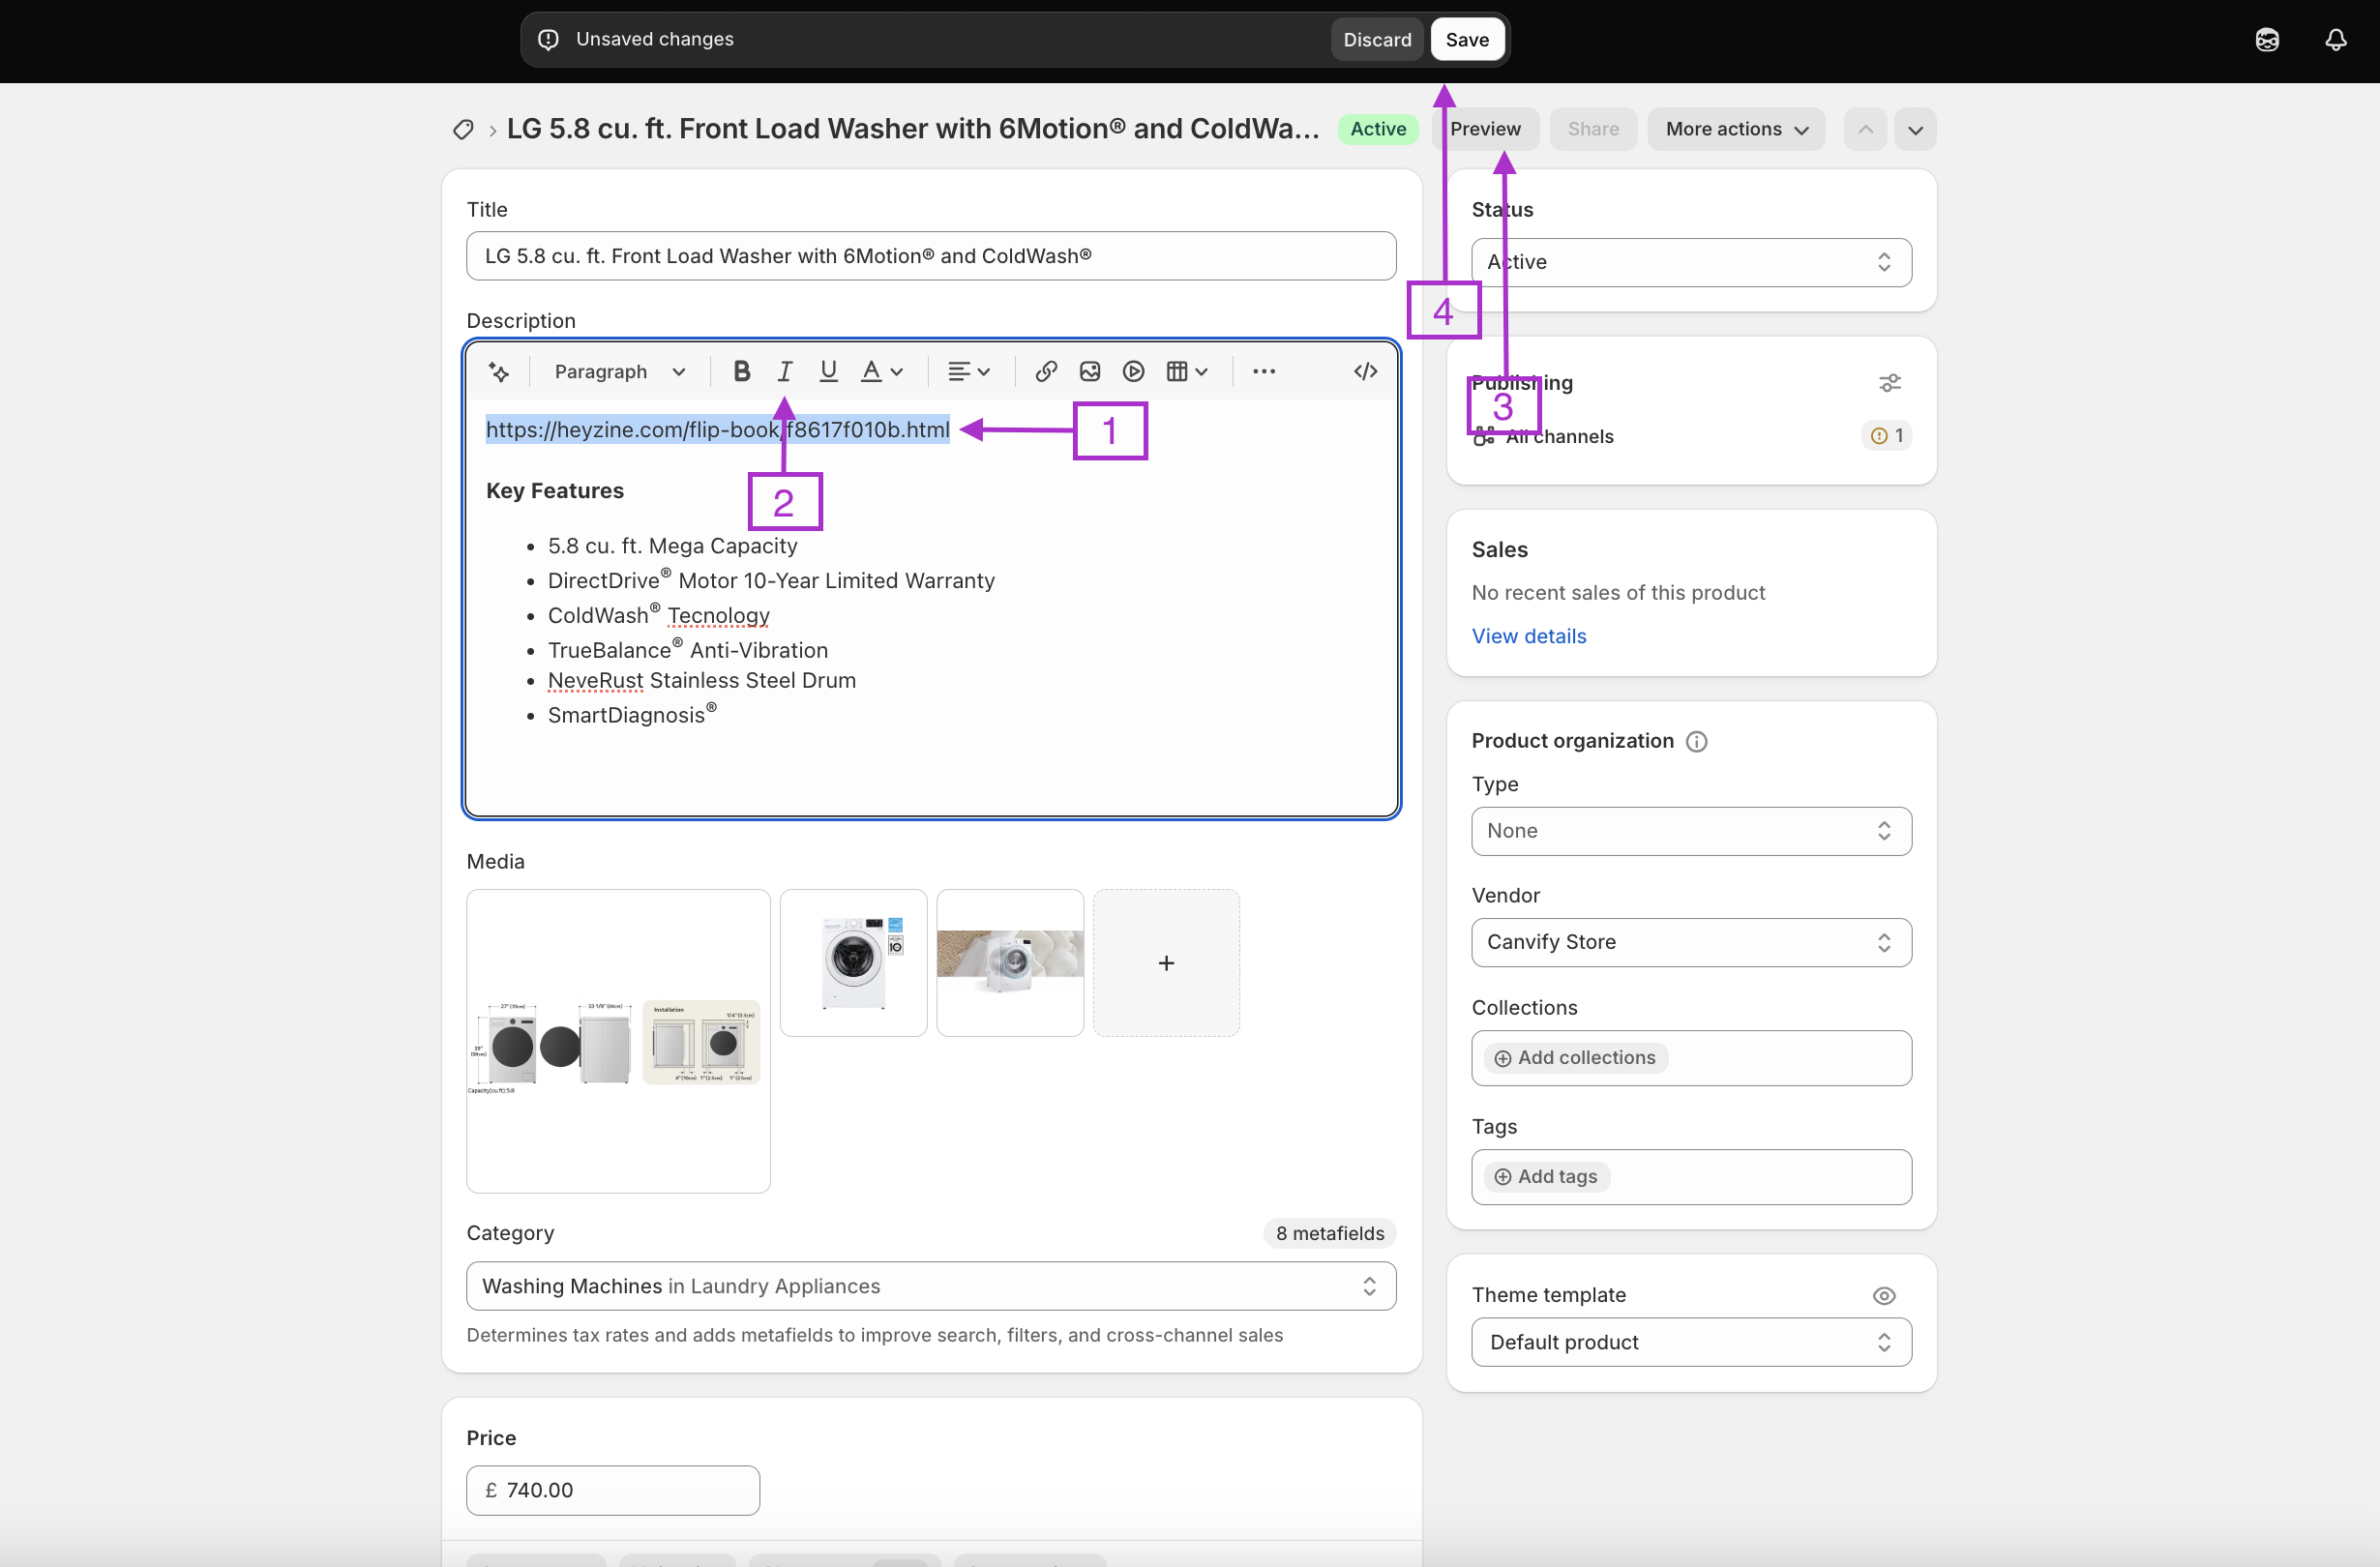
Task: Click the unsaved changes alert icon
Action: (548, 39)
